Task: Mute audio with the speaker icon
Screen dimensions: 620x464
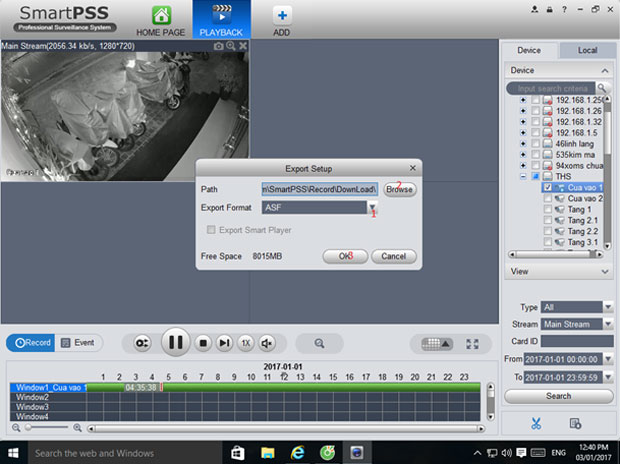Action: (267, 342)
